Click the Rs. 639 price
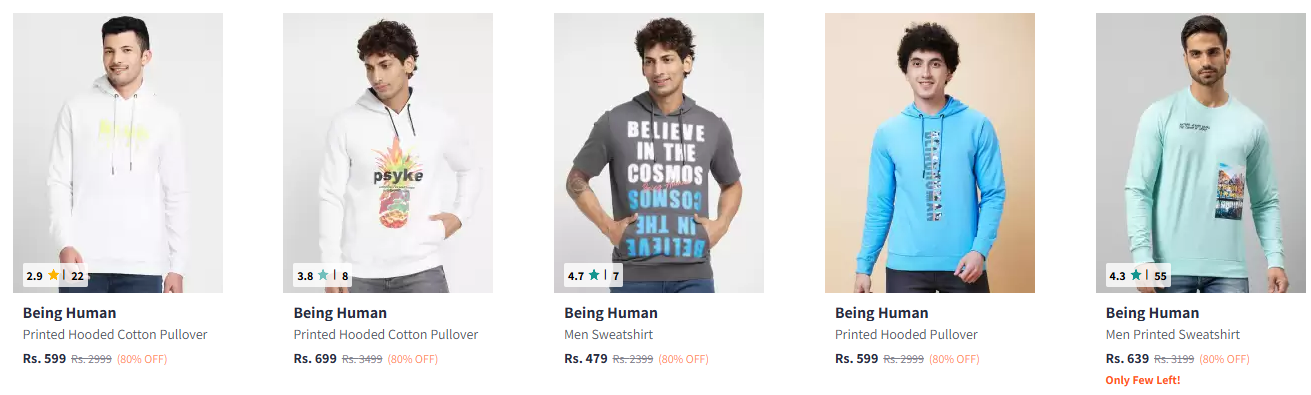The image size is (1311, 395). pos(1127,358)
